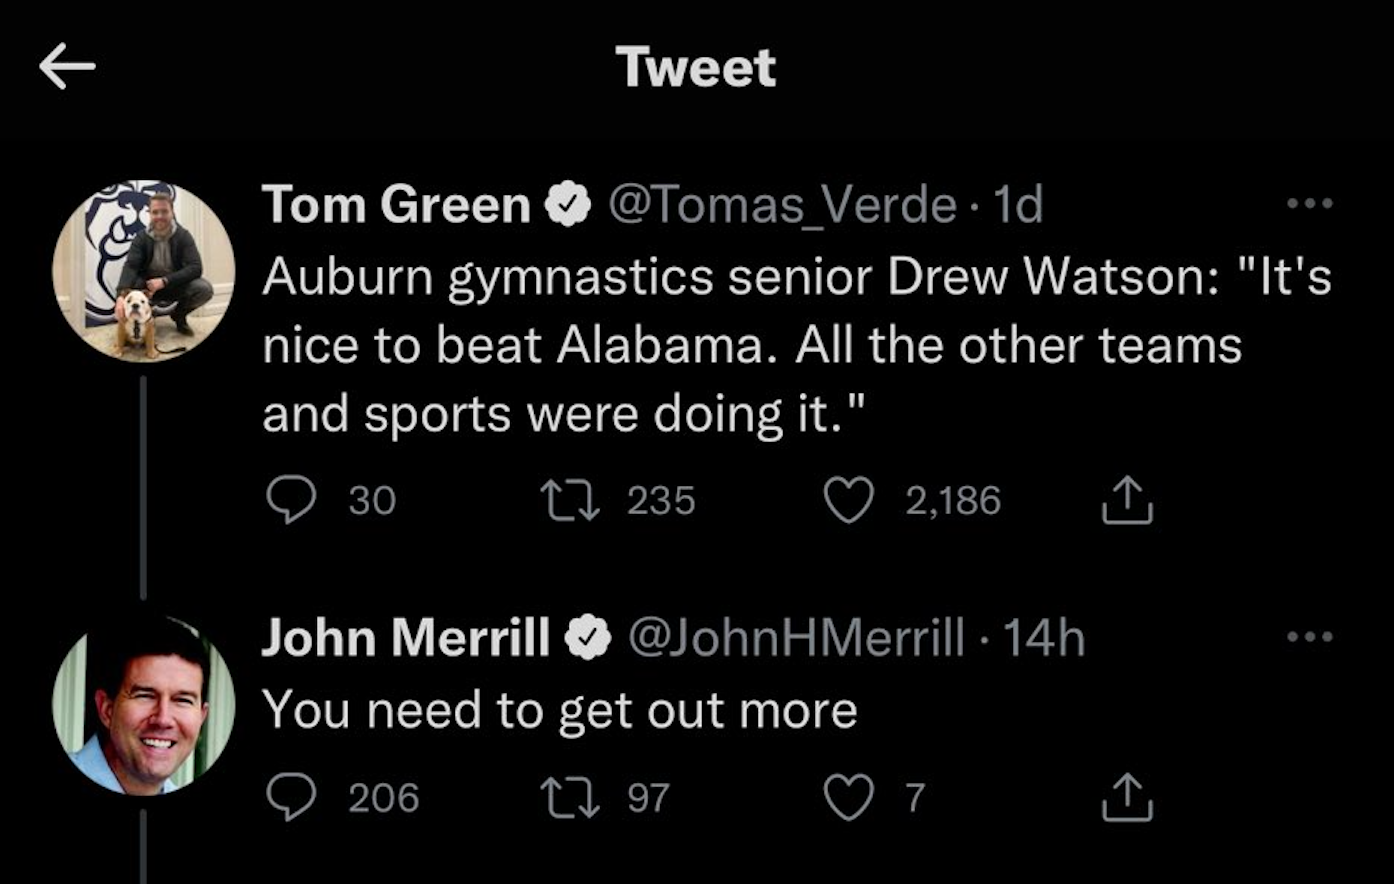
Task: Open the @JohnHMerrill handle
Action: click(x=796, y=638)
